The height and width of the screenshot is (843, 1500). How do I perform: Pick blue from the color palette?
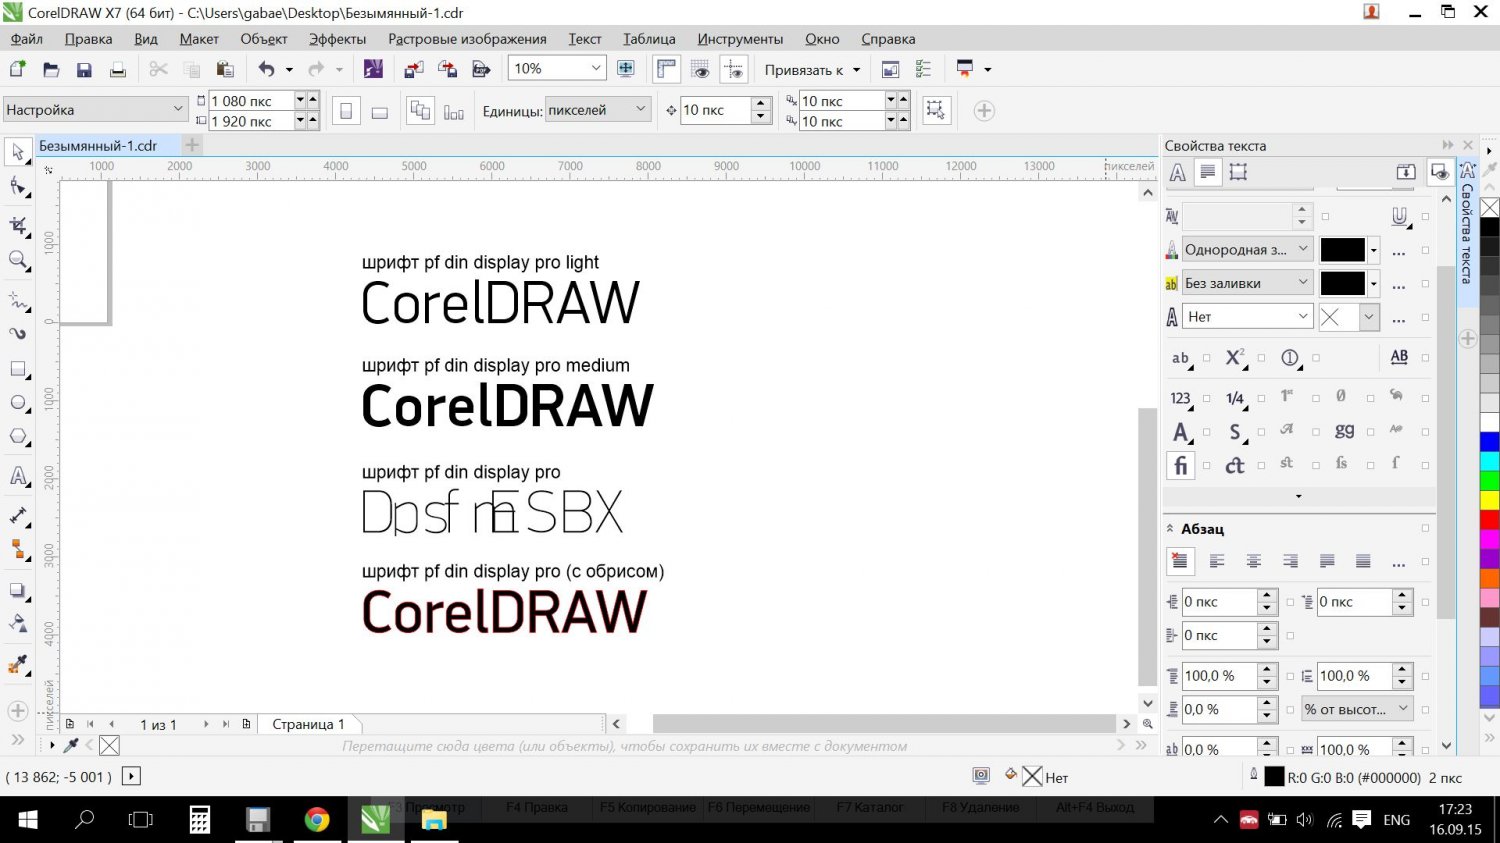pyautogui.click(x=1490, y=441)
